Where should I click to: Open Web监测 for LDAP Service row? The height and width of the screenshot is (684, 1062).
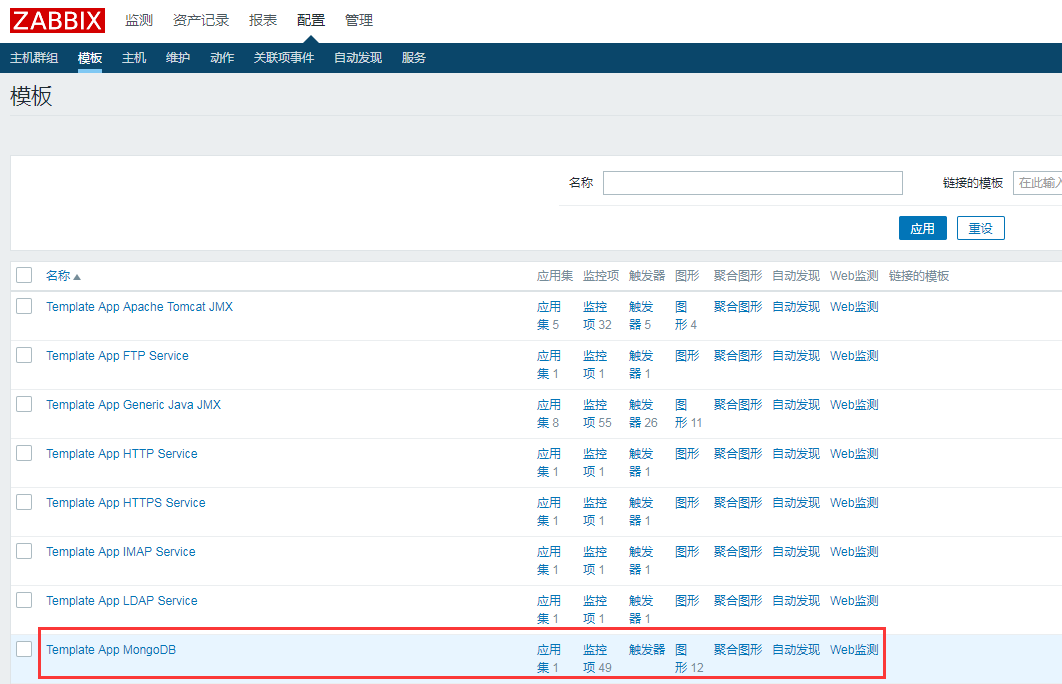(854, 601)
